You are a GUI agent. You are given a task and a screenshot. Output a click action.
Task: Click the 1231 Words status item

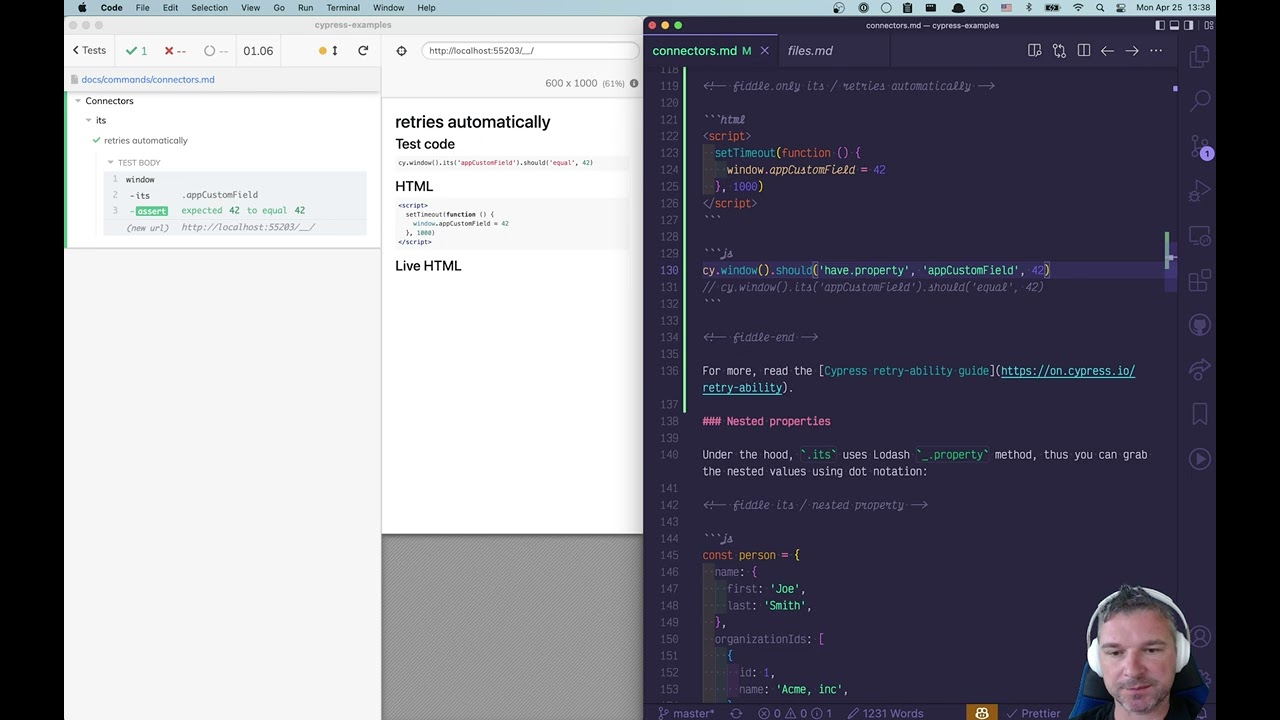pyautogui.click(x=885, y=713)
